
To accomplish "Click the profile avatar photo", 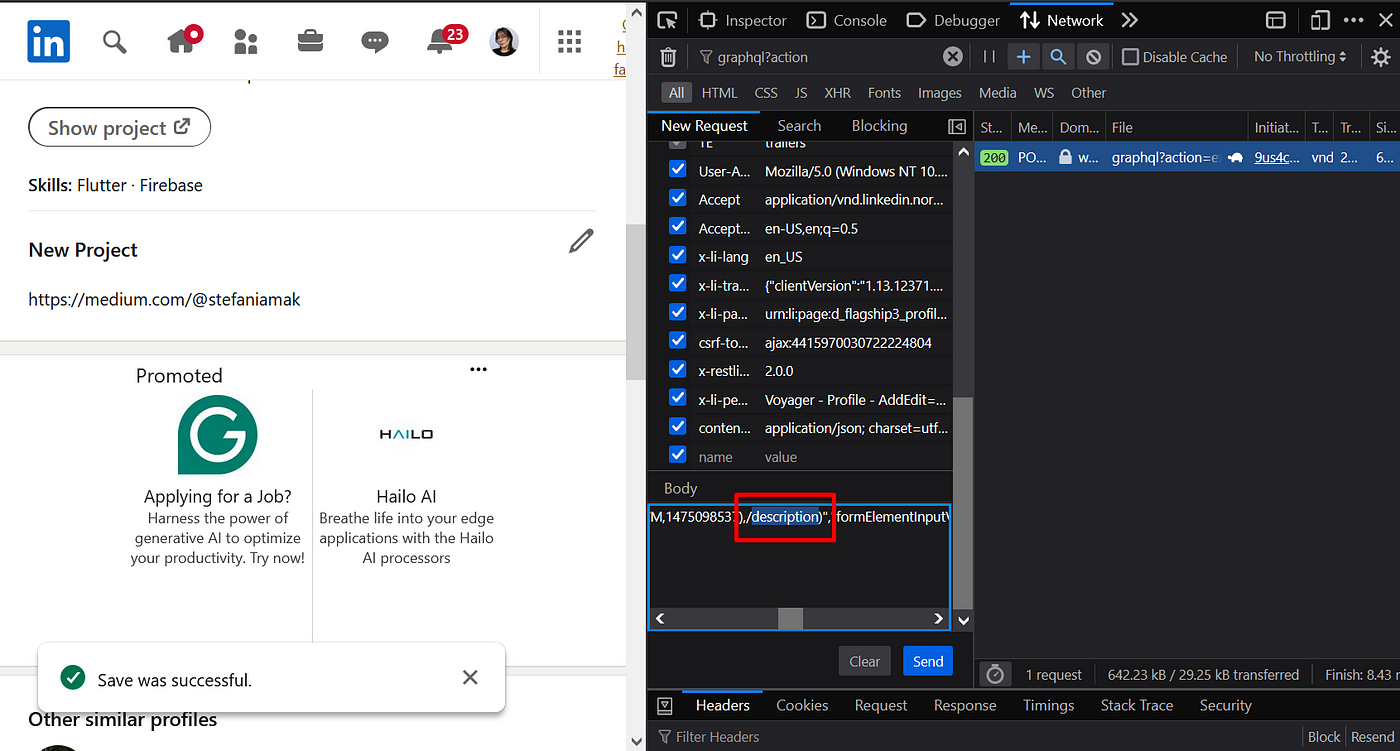I will (504, 41).
